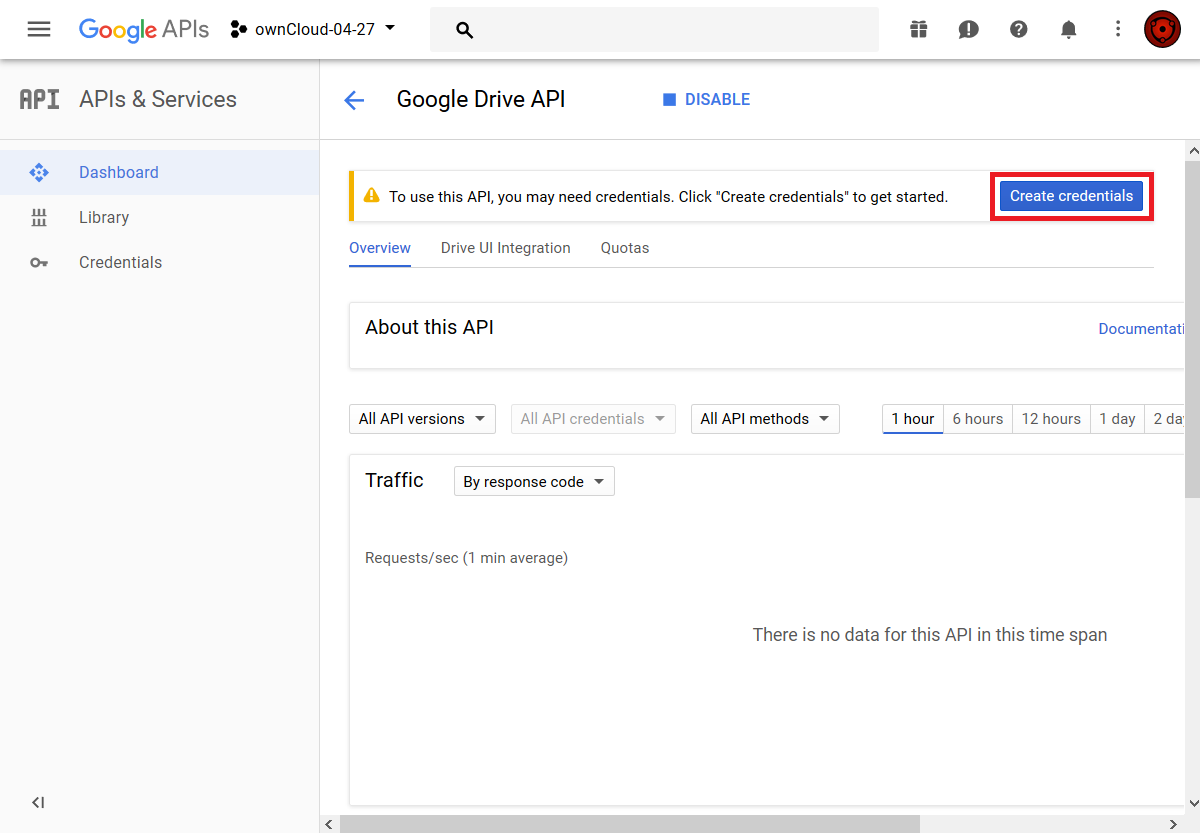1200x833 pixels.
Task: Go back using the blue arrow
Action: 354,100
